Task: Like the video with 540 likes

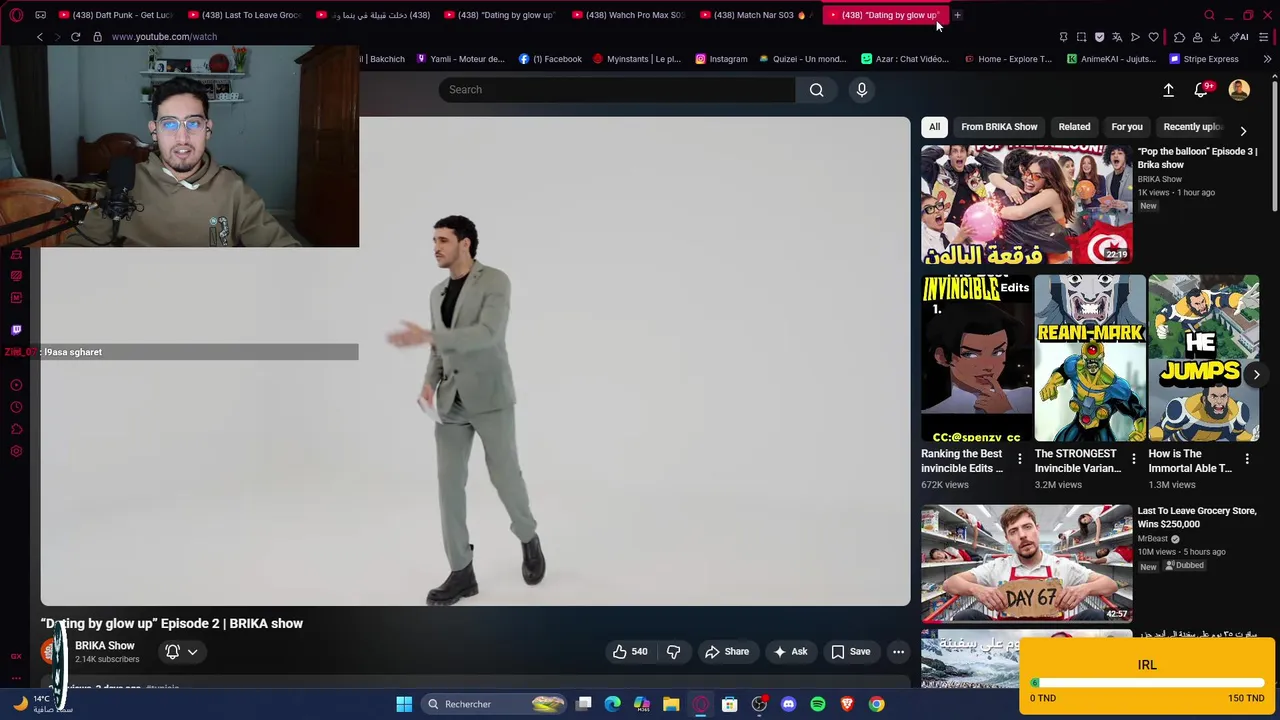Action: (630, 652)
